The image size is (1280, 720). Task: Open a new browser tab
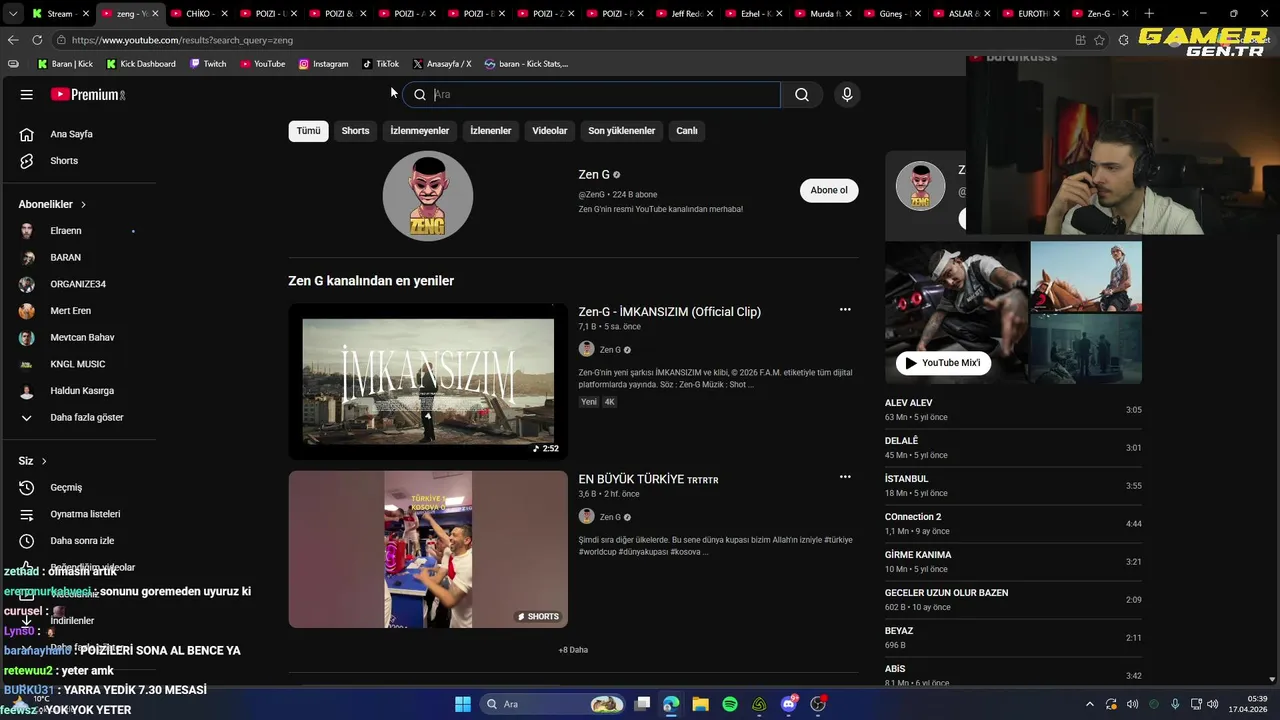(1149, 14)
